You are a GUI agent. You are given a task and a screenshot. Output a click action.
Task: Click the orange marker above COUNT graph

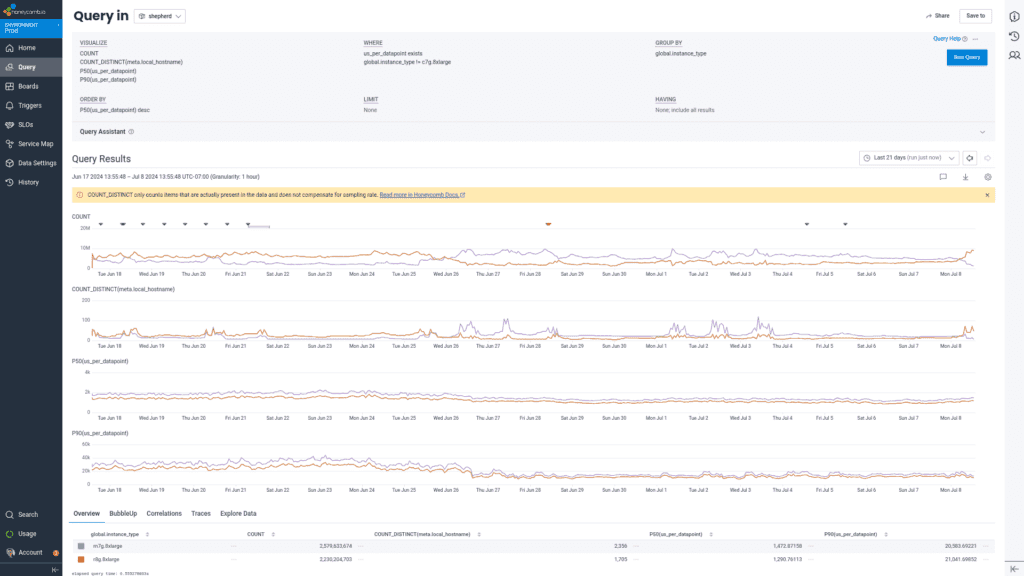[548, 224]
